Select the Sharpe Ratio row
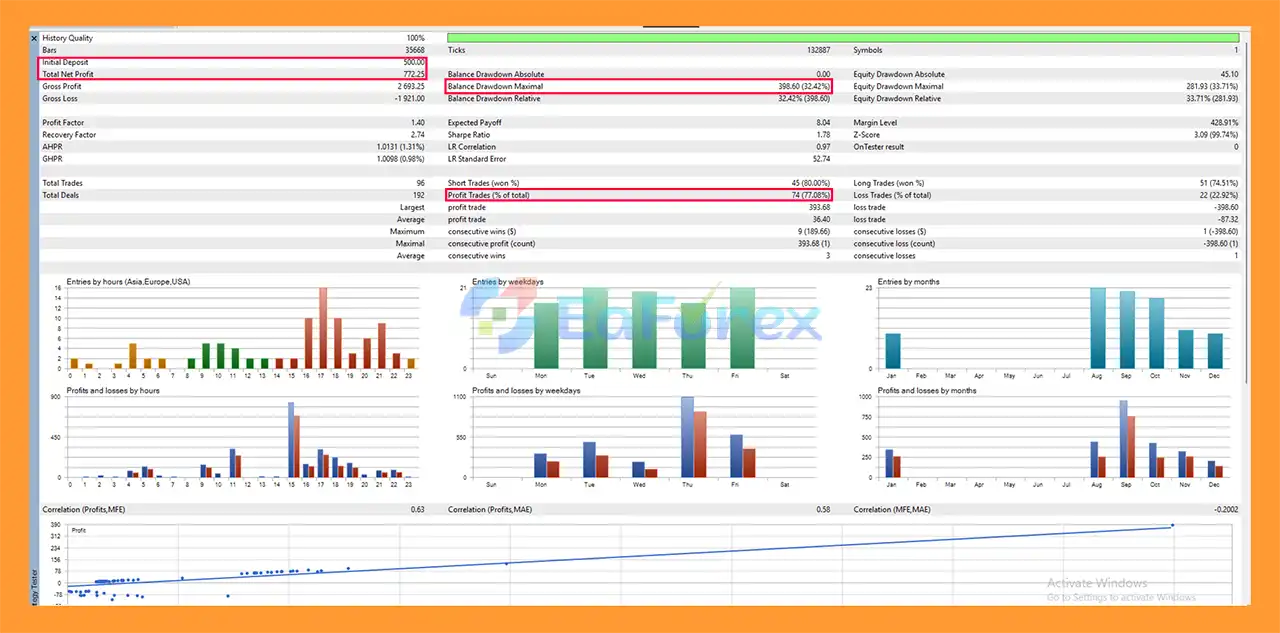The height and width of the screenshot is (633, 1280). tap(638, 134)
